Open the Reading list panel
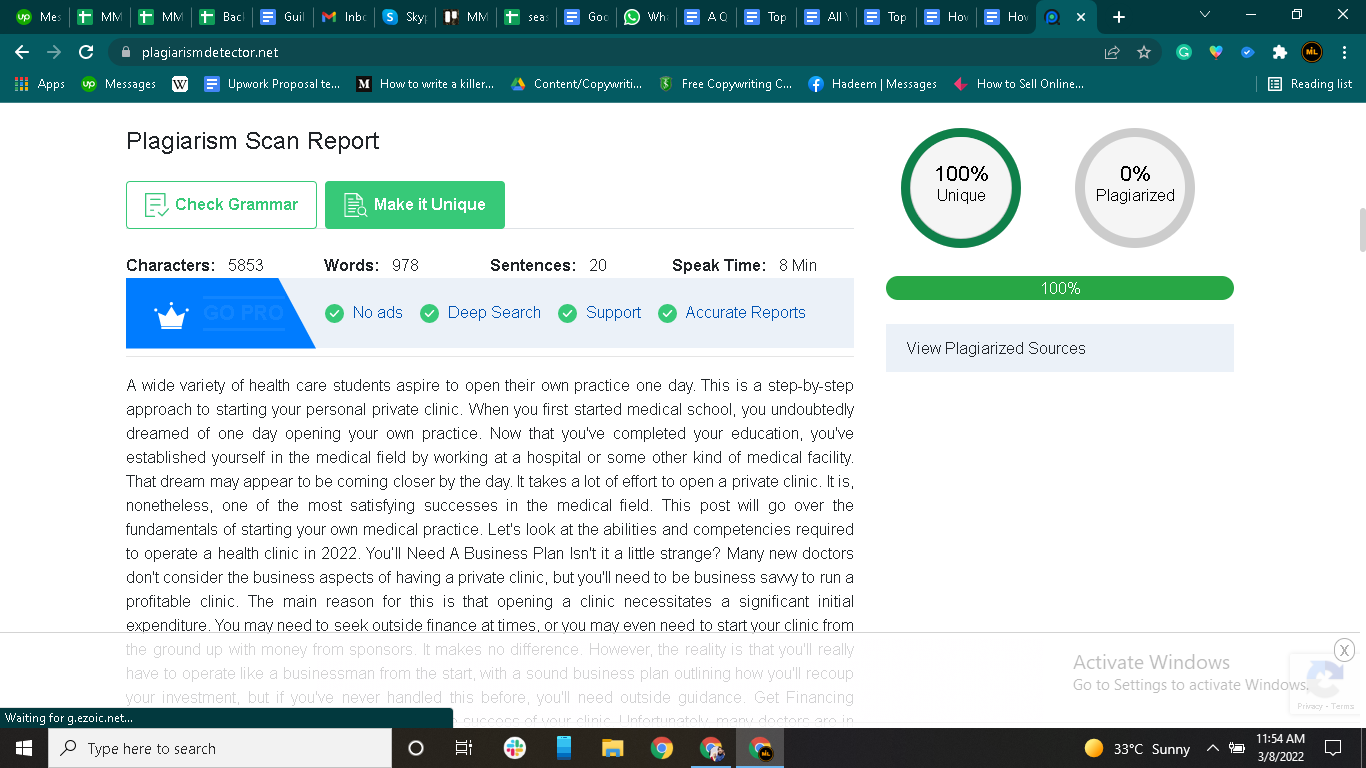 1310,84
